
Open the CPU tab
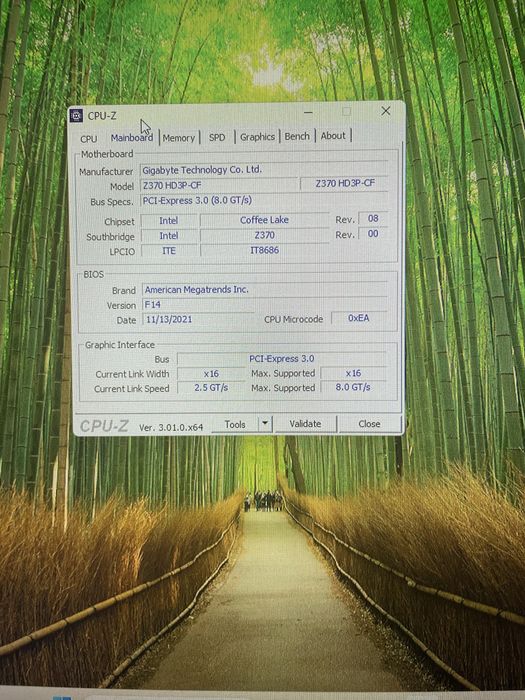pyautogui.click(x=88, y=139)
